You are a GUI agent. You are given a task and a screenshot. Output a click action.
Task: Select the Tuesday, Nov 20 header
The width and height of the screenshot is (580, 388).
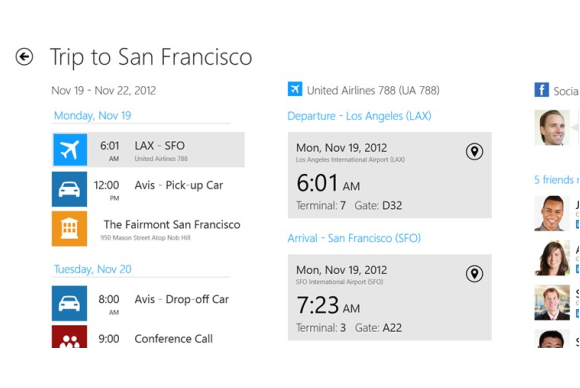[92, 269]
